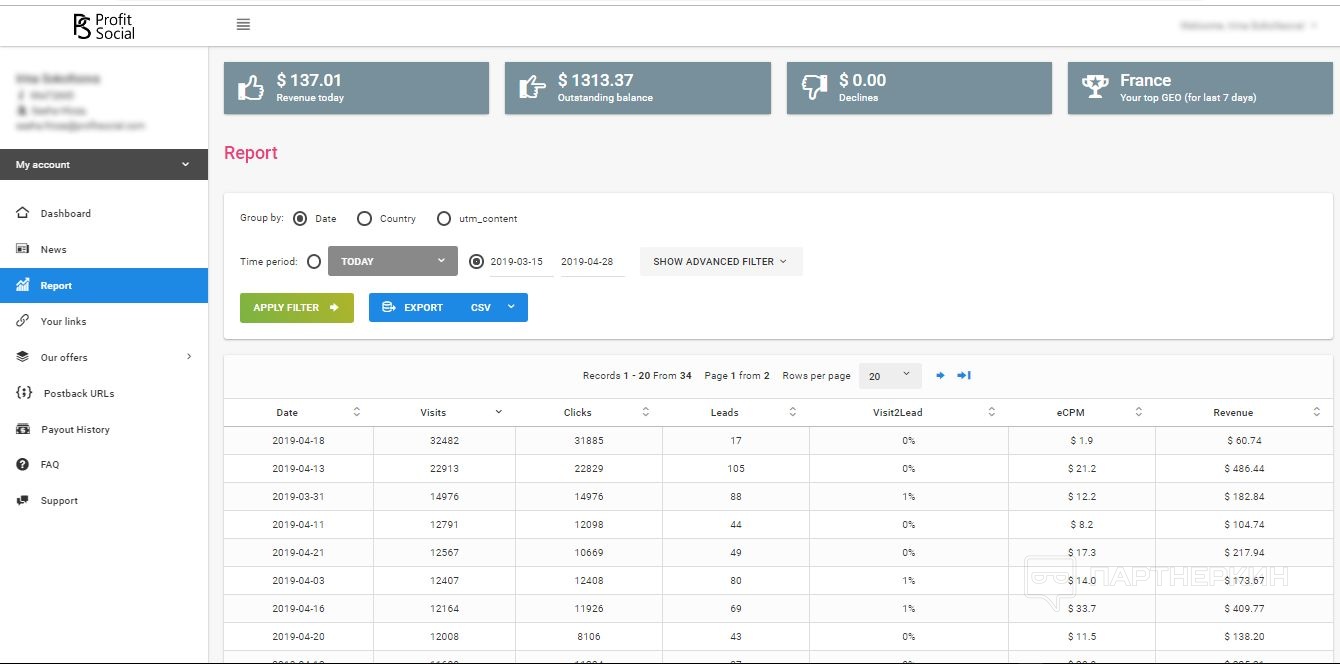Click the Outstanding balance hand icon
The image size is (1340, 664).
532,88
